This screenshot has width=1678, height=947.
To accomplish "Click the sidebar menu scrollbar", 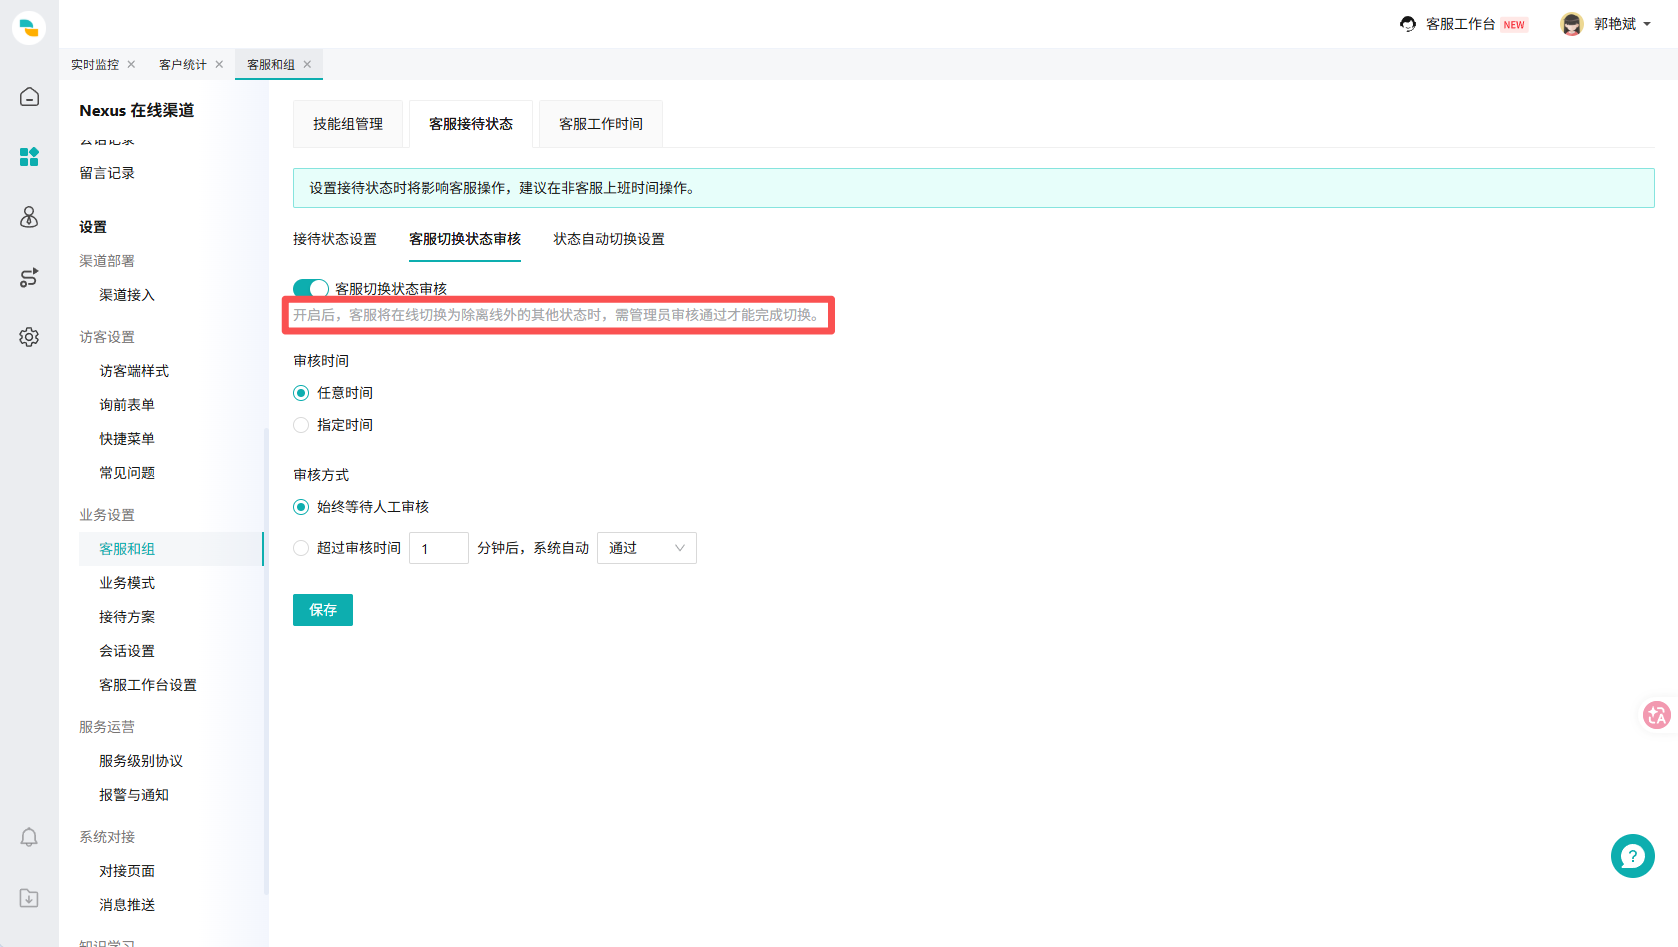I will coord(266,660).
